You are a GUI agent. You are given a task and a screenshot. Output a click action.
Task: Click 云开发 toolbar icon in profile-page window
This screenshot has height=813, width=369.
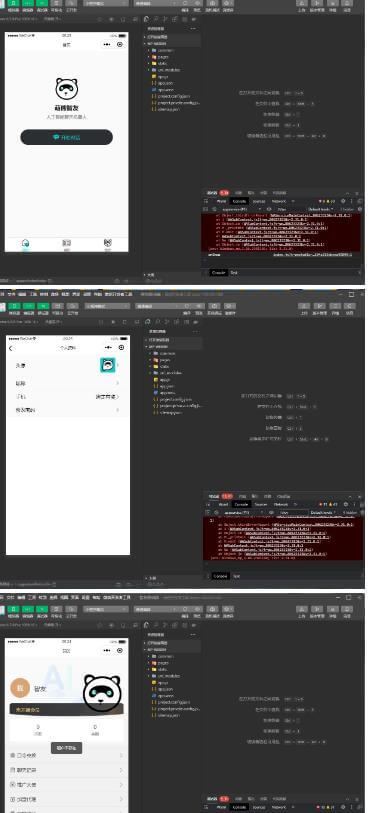coord(73,306)
